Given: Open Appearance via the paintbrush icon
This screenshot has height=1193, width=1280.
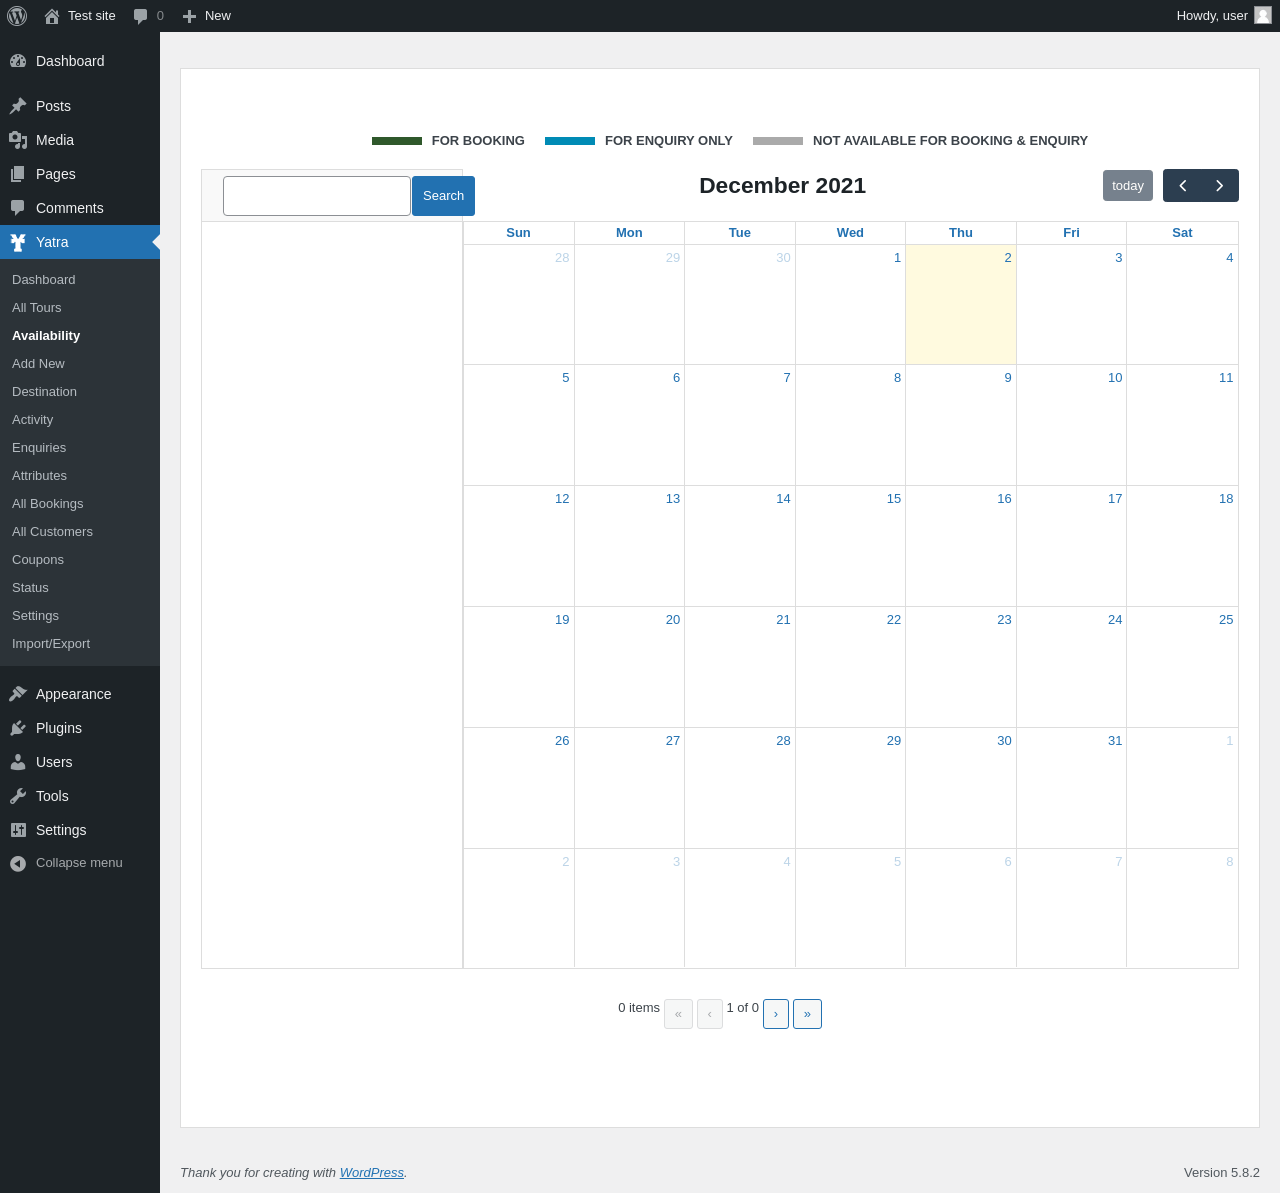Looking at the screenshot, I should click(x=18, y=694).
